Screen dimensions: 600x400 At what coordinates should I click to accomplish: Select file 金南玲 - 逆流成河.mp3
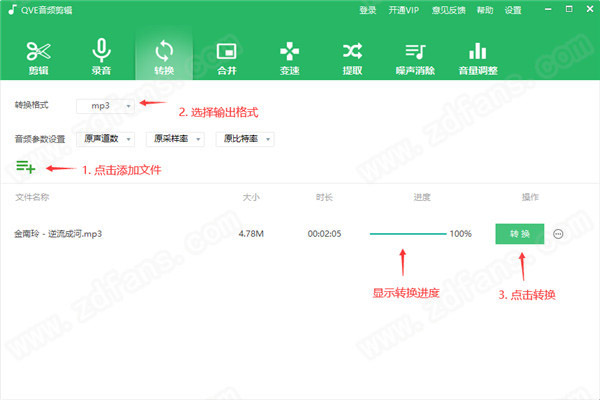tap(58, 234)
